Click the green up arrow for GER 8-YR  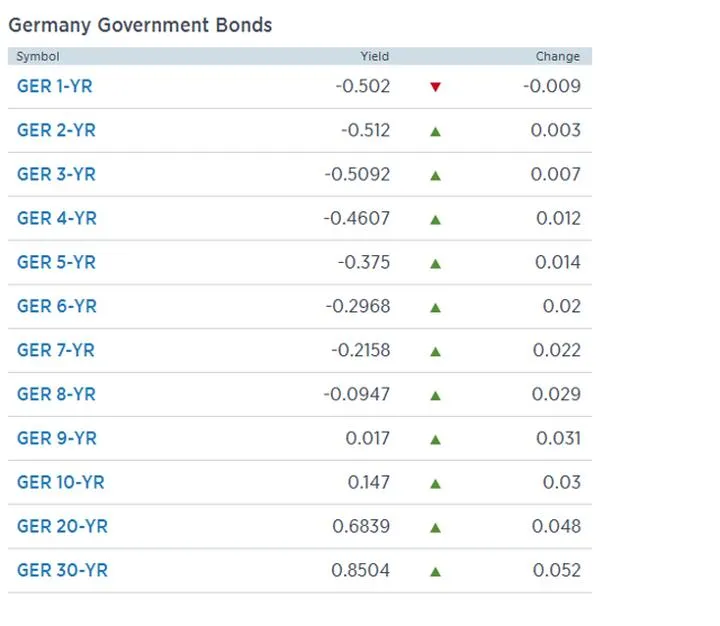click(435, 395)
